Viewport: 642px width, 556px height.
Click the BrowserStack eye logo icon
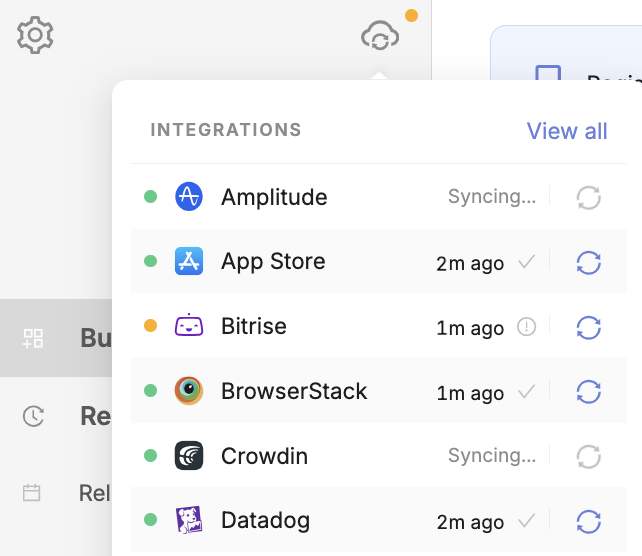coord(189,391)
